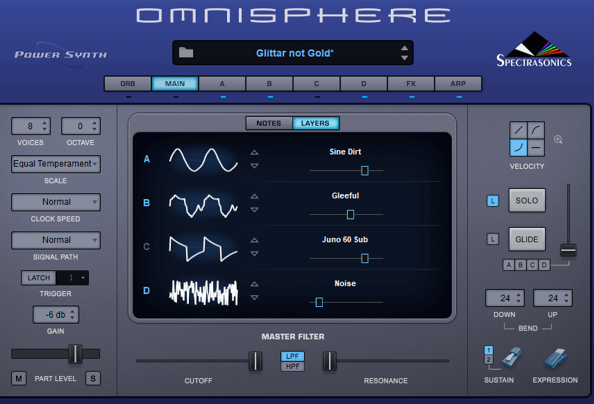Toggle glide for layer D button
Image resolution: width=594 pixels, height=404 pixels.
click(x=544, y=265)
